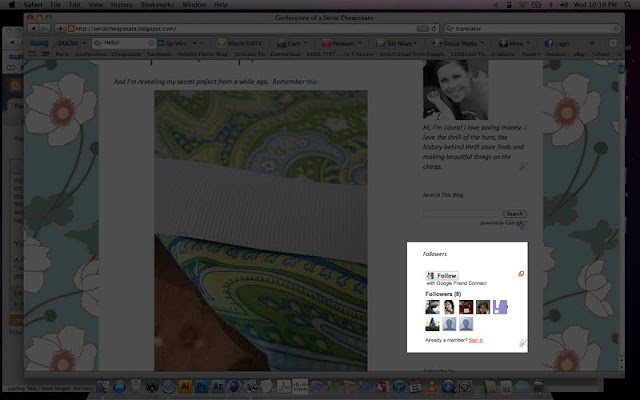Click the Facebook Login toolbar icon

pyautogui.click(x=557, y=43)
